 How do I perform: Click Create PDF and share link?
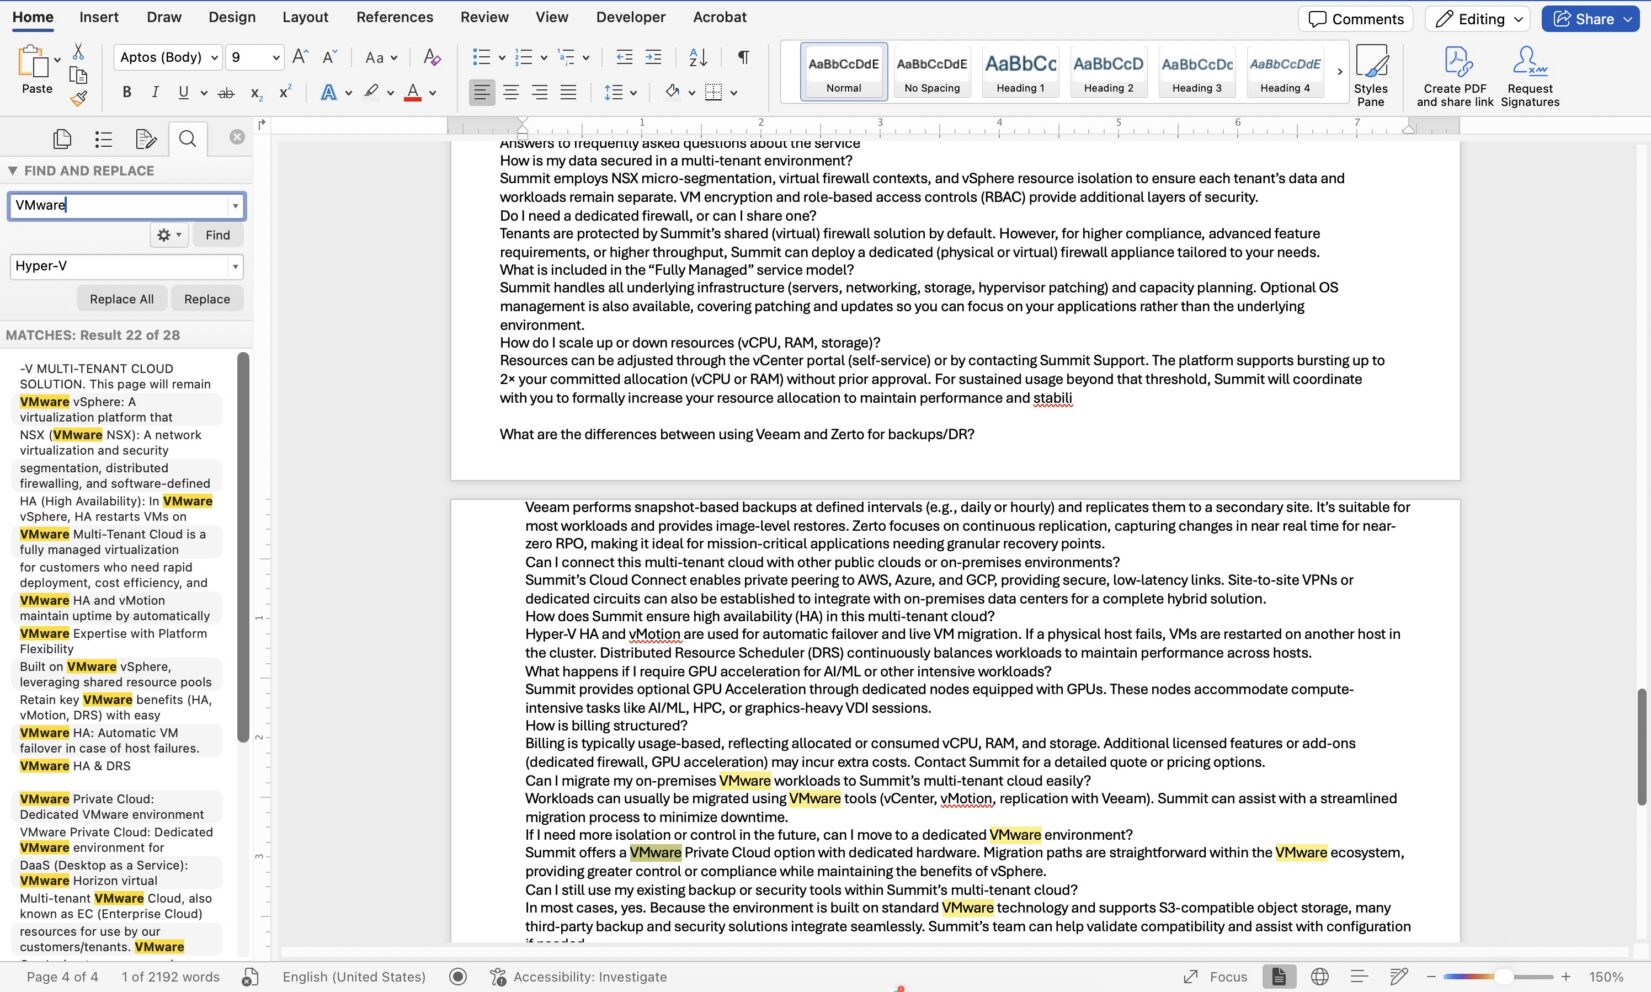pos(1455,75)
